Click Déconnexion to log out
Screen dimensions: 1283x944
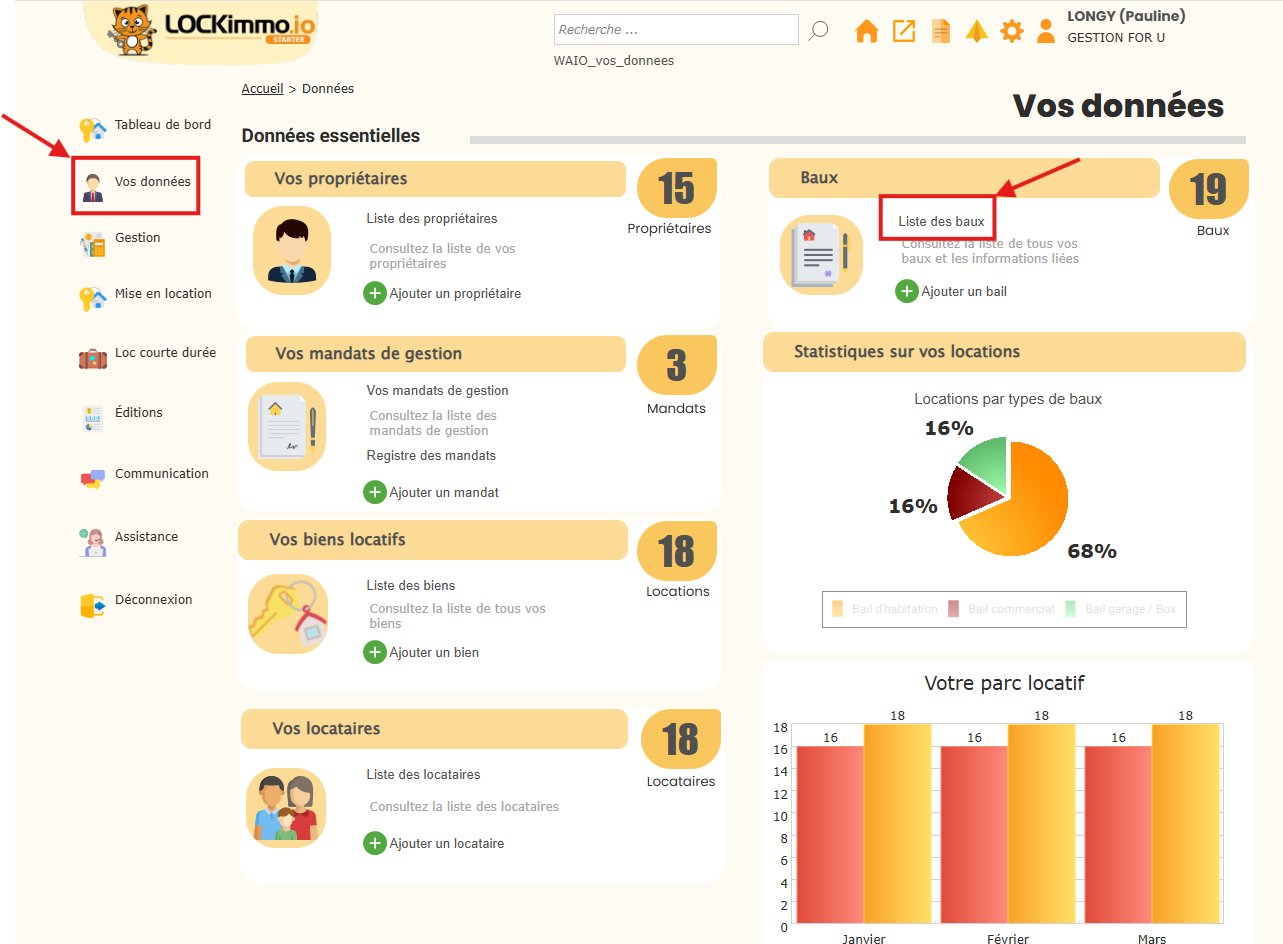pyautogui.click(x=153, y=600)
